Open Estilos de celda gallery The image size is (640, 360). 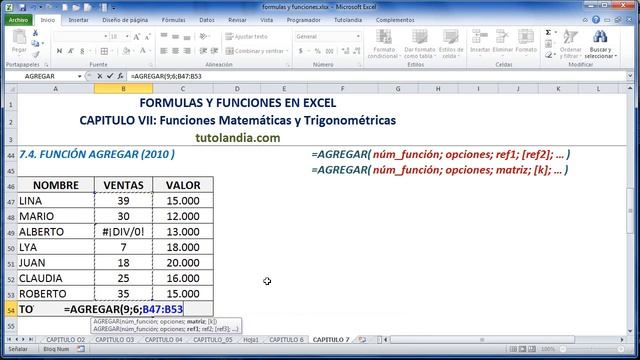pyautogui.click(x=451, y=44)
